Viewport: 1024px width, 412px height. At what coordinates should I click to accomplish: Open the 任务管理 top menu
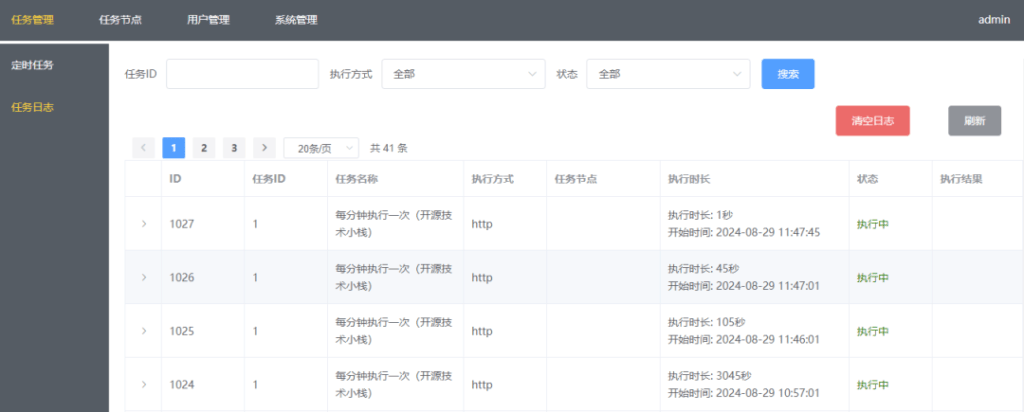click(x=32, y=20)
